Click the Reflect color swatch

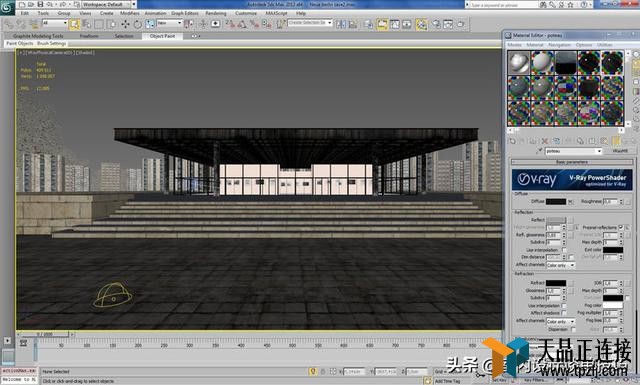pyautogui.click(x=556, y=220)
